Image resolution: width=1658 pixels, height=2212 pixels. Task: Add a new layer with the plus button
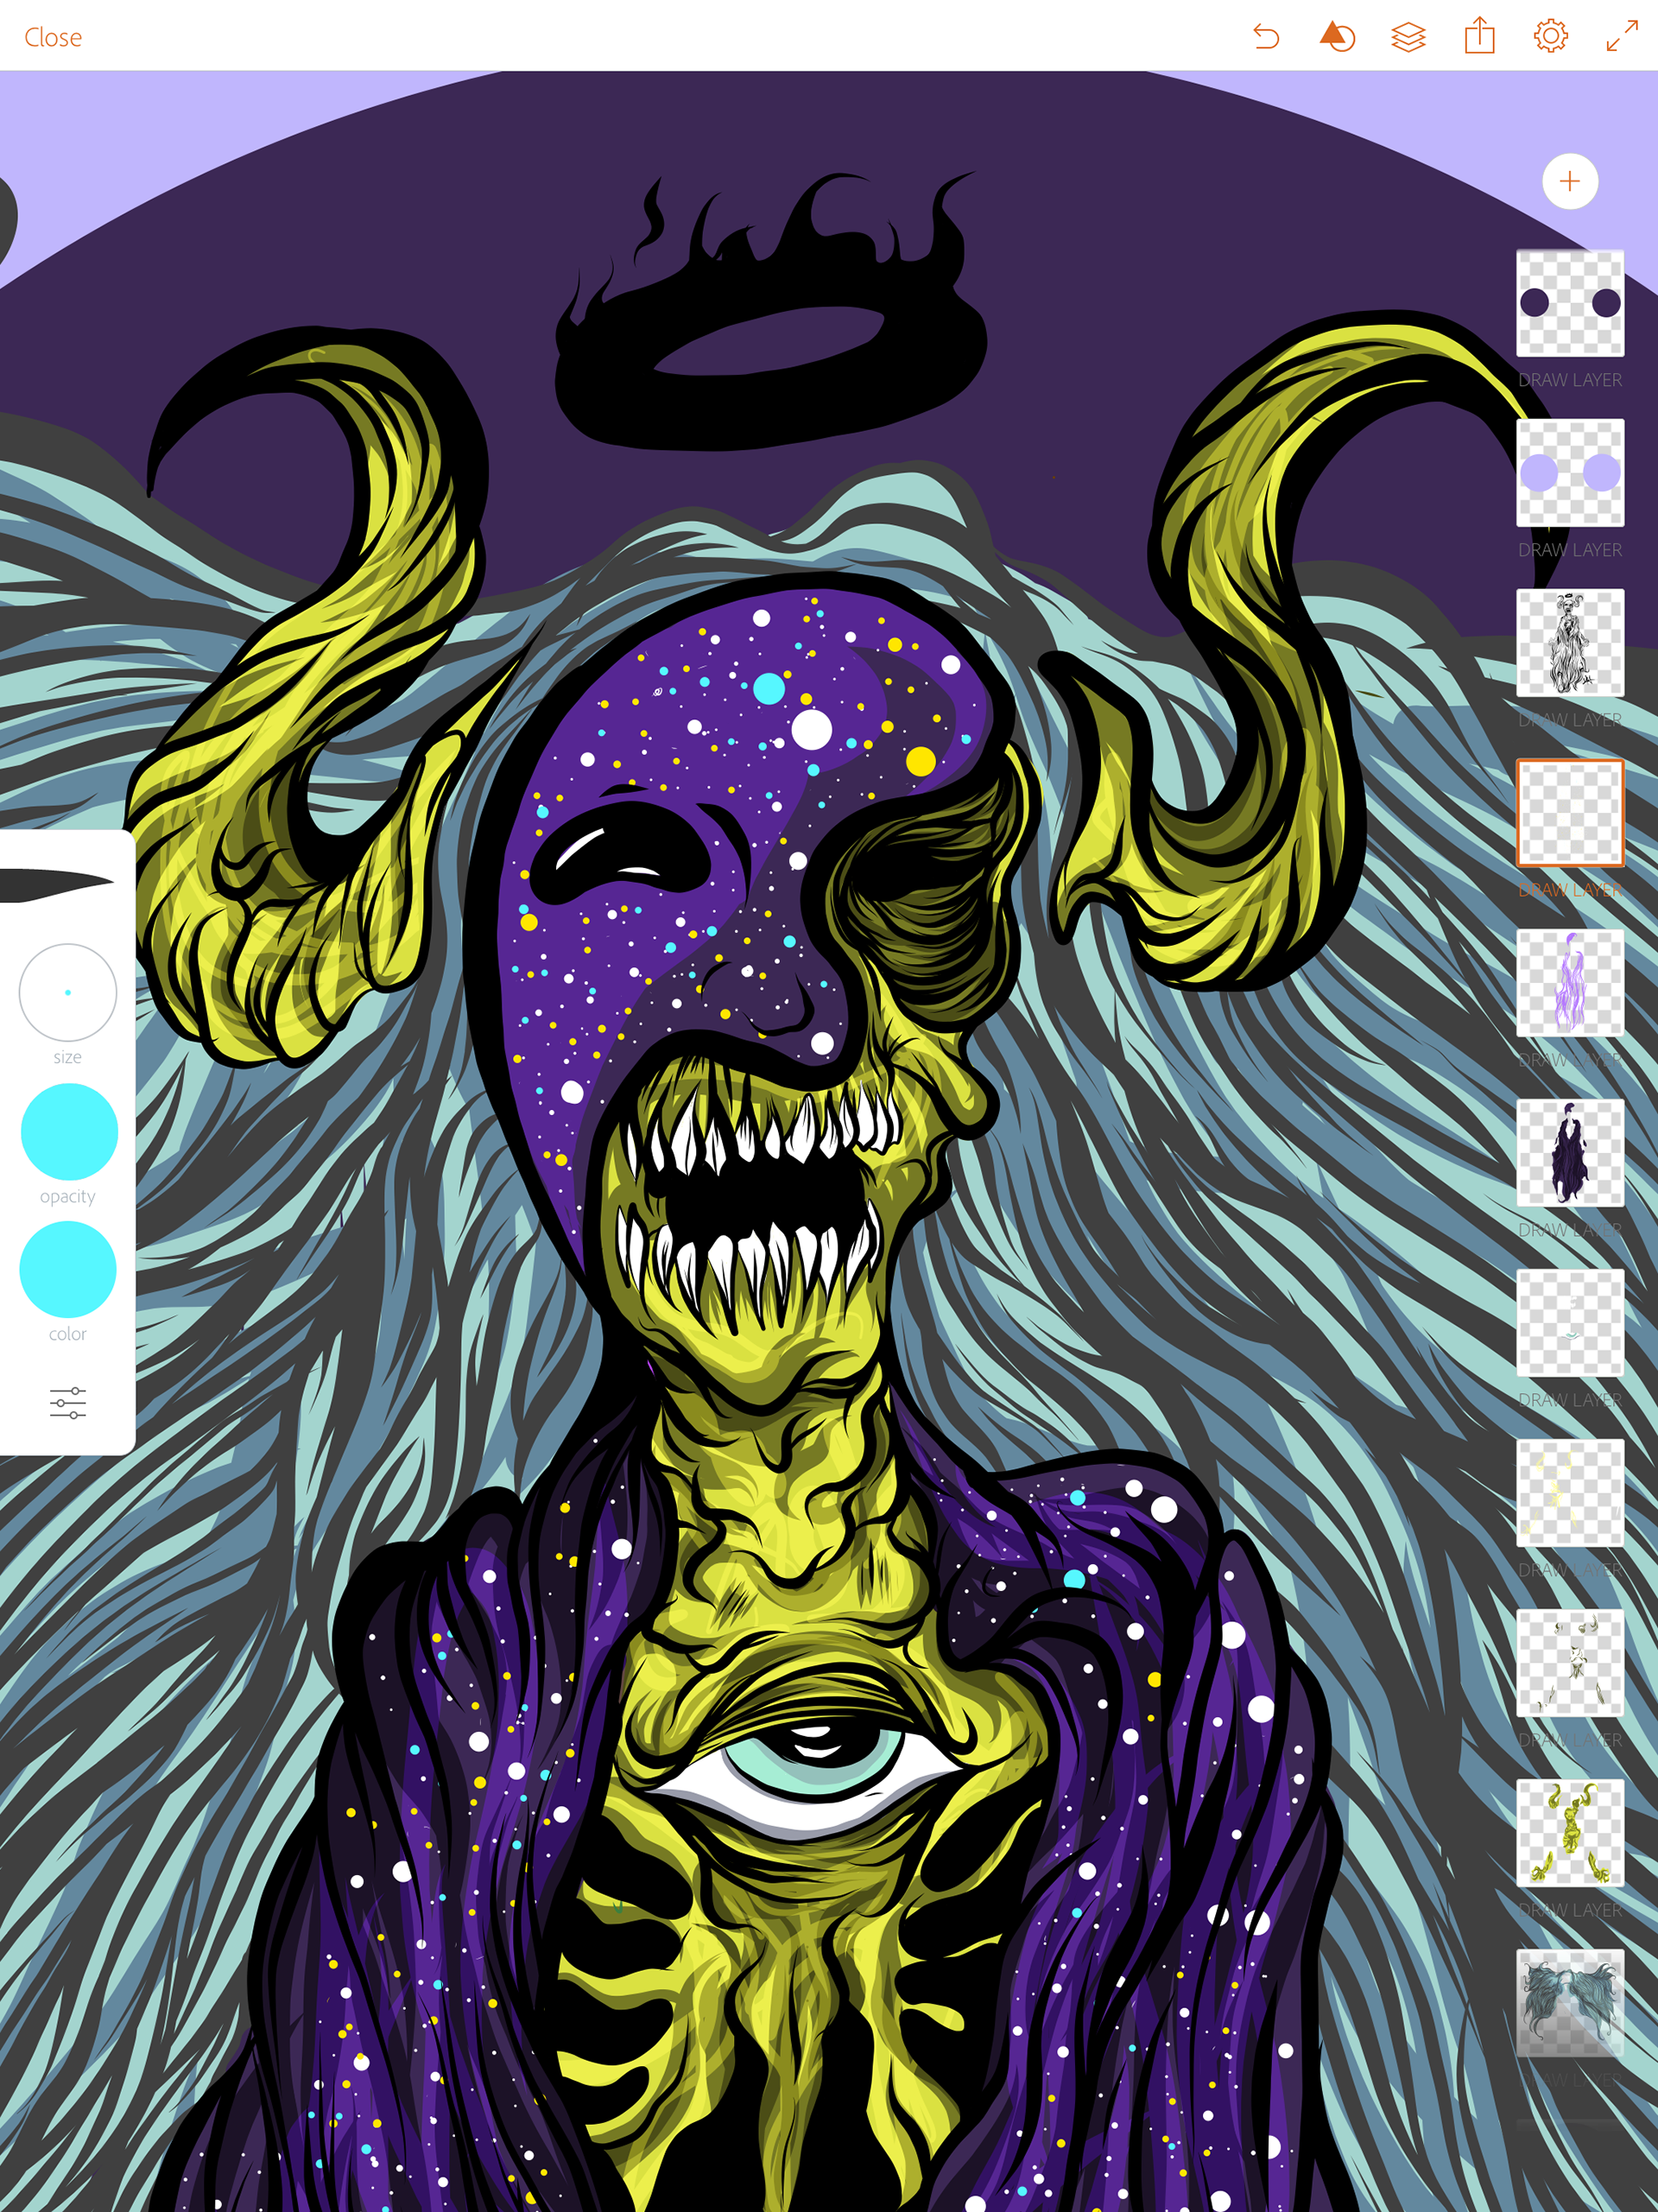click(1569, 182)
